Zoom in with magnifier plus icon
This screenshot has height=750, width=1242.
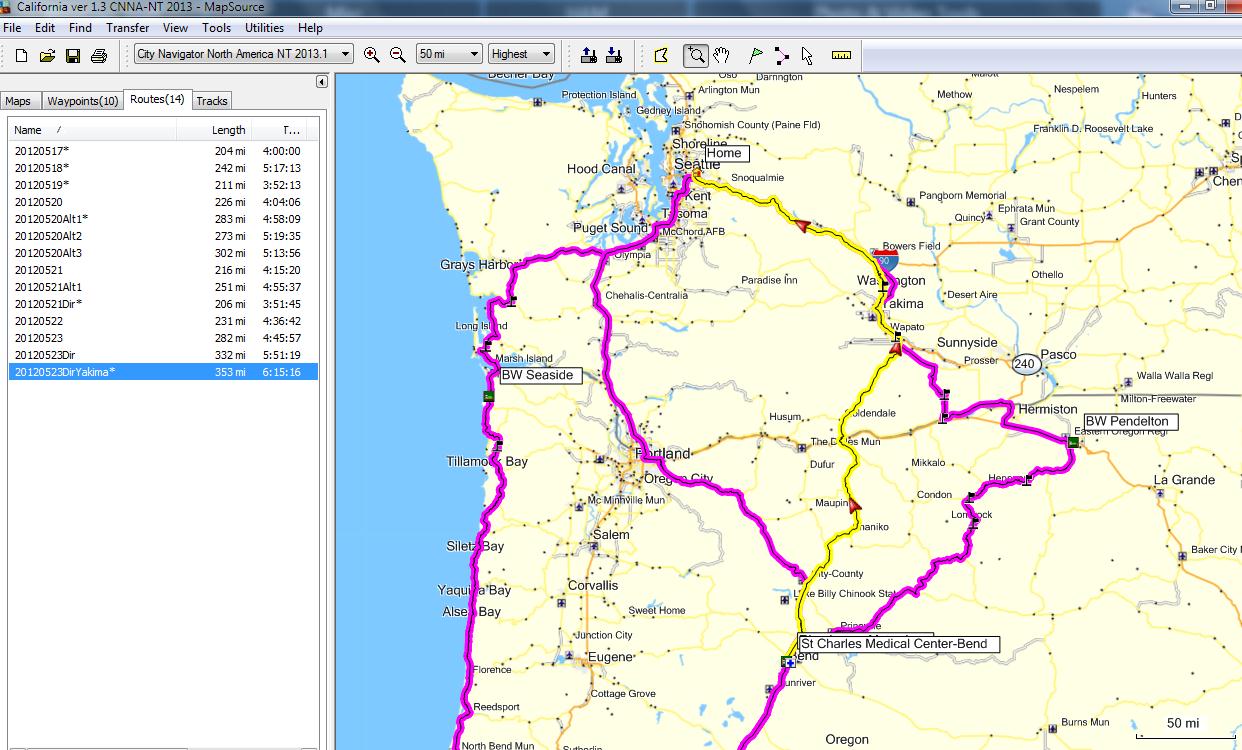point(372,55)
